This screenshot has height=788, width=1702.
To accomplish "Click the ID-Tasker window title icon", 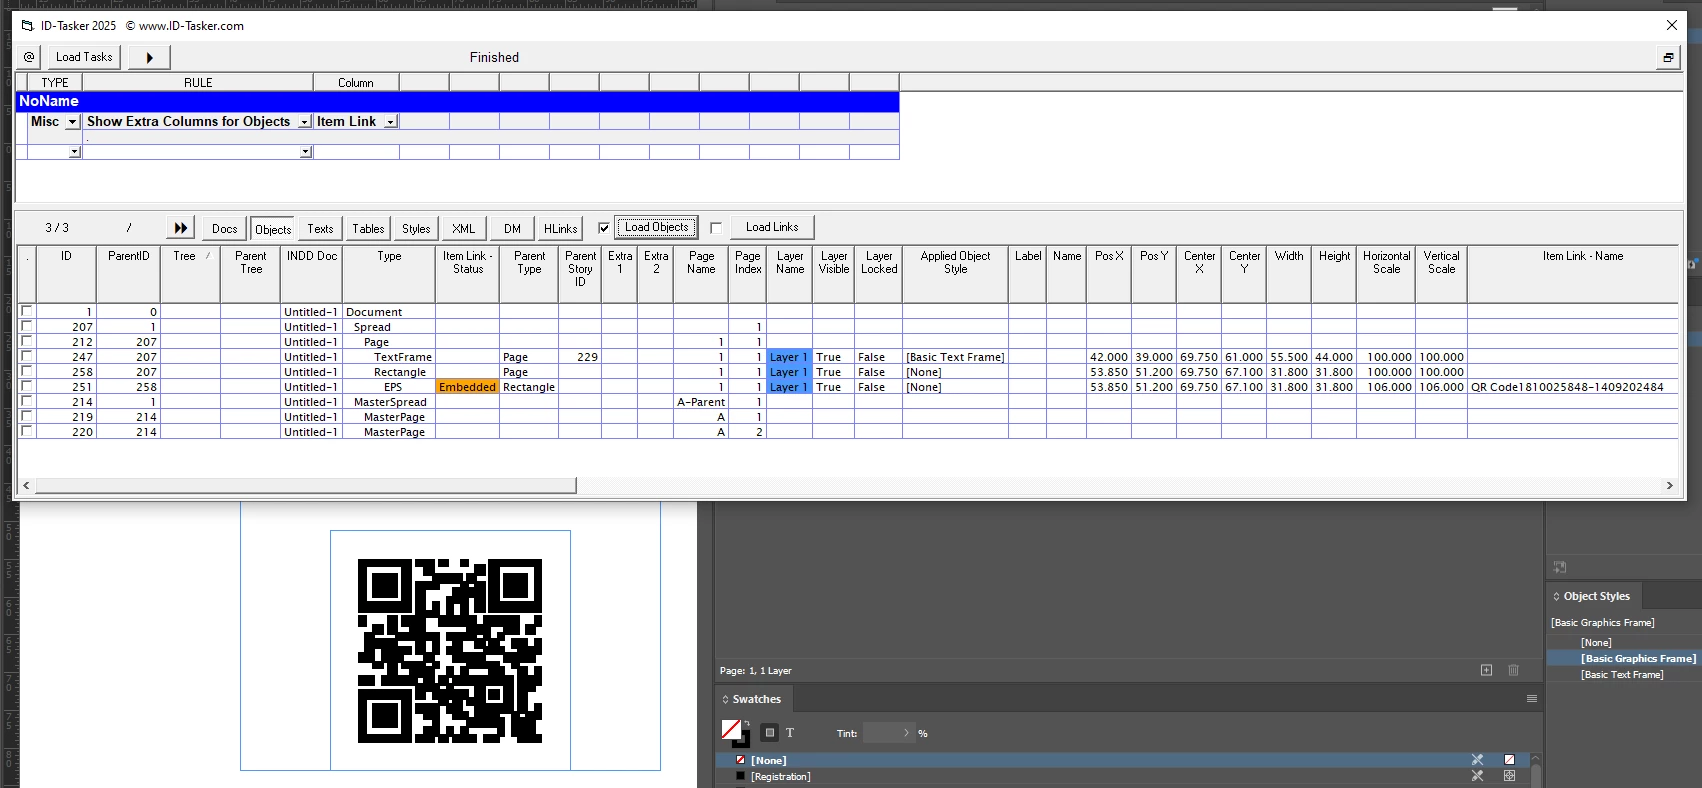I will [x=27, y=26].
